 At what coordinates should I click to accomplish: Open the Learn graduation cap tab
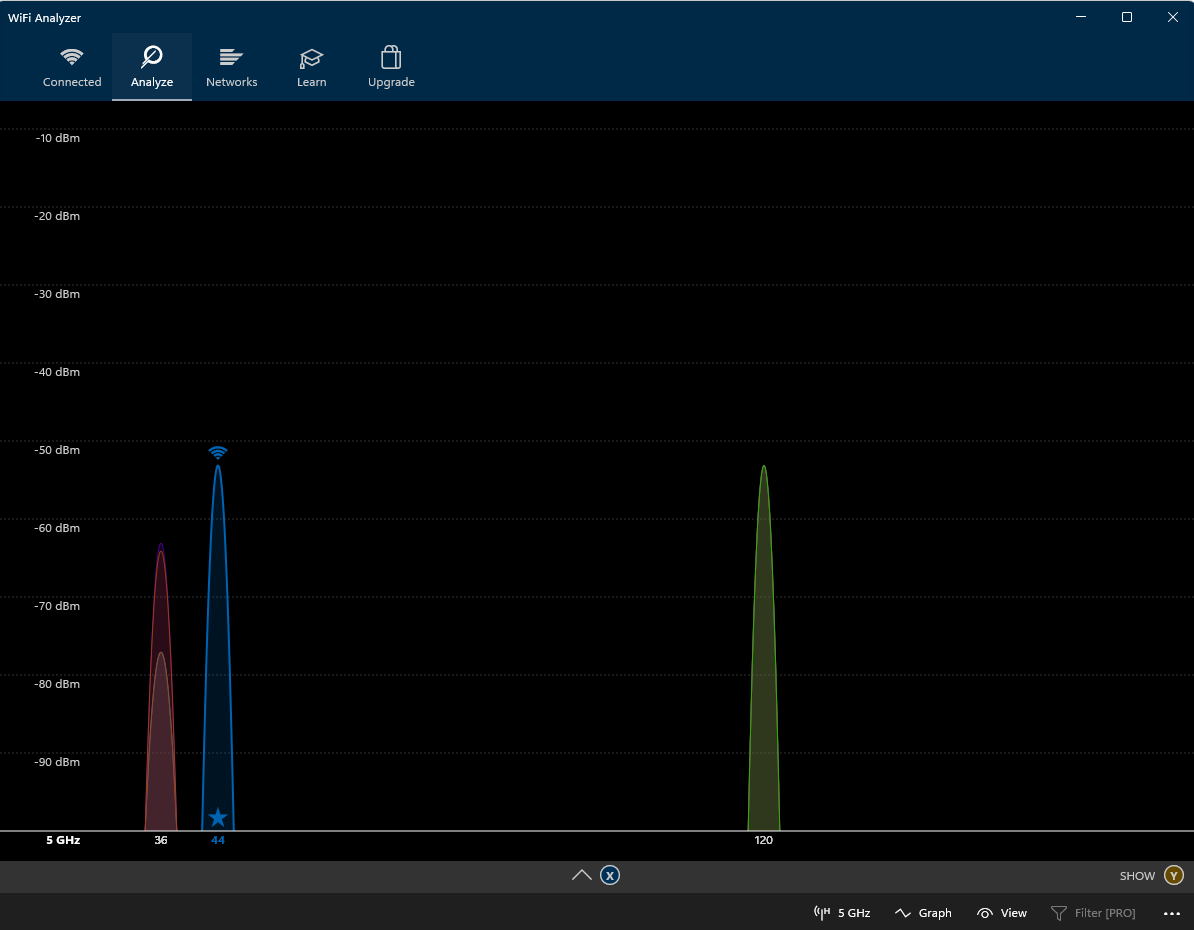point(311,67)
